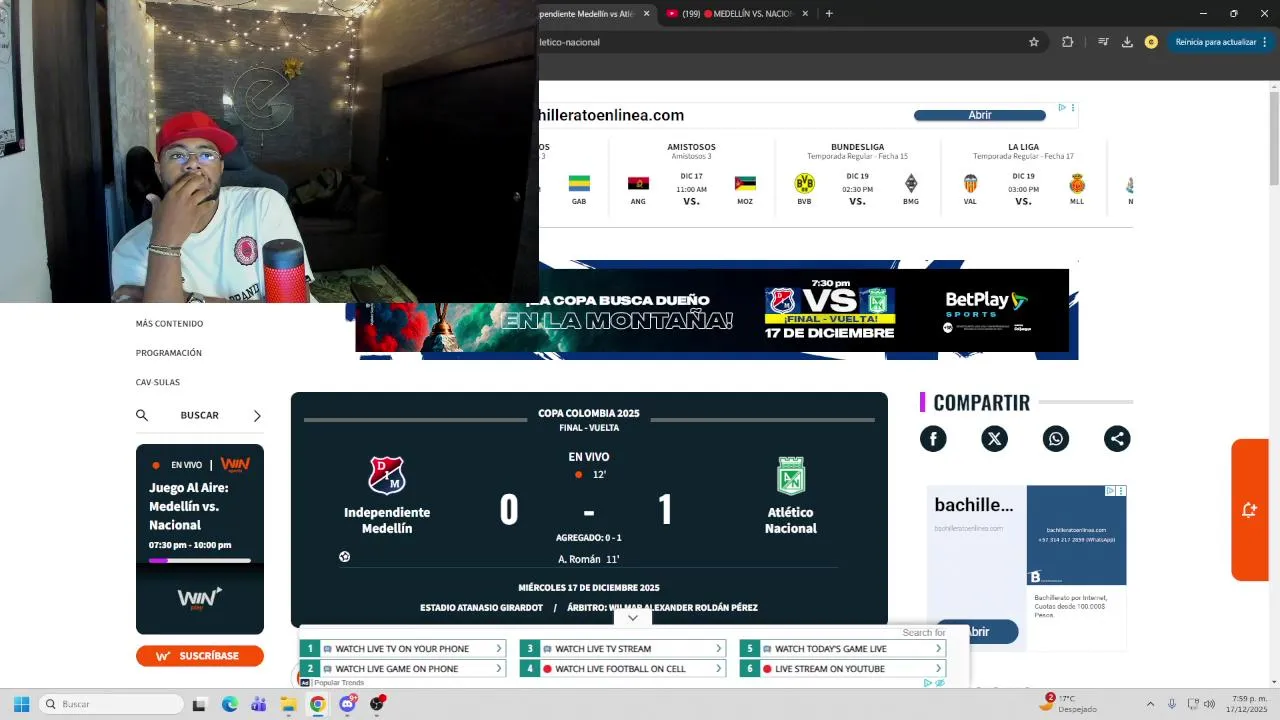Click the Valencia VAL crest
Viewport: 1280px width, 720px height.
click(970, 183)
